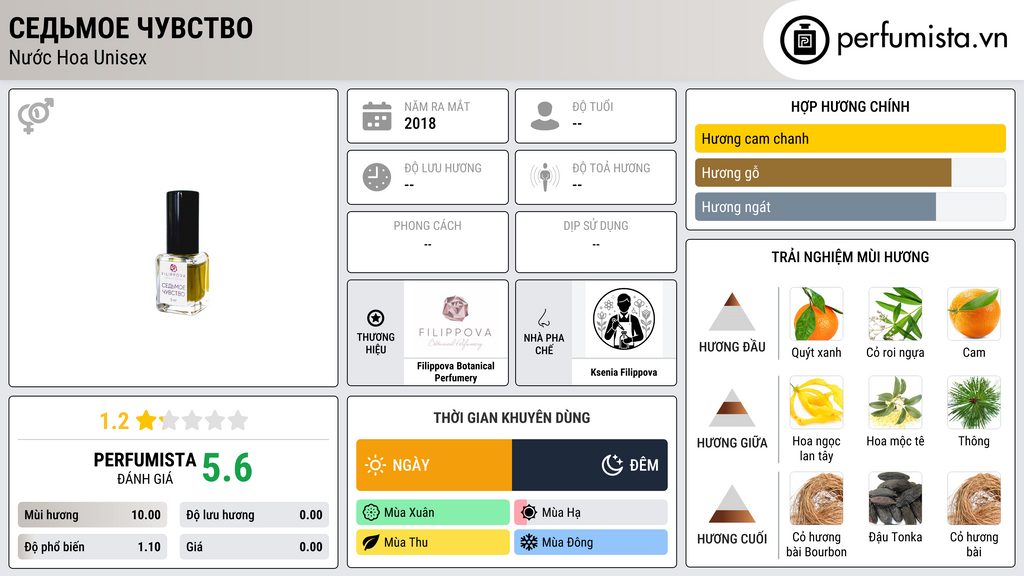Image resolution: width=1024 pixels, height=576 pixels.
Task: Click the Độ phổ biến score row
Action: point(92,547)
